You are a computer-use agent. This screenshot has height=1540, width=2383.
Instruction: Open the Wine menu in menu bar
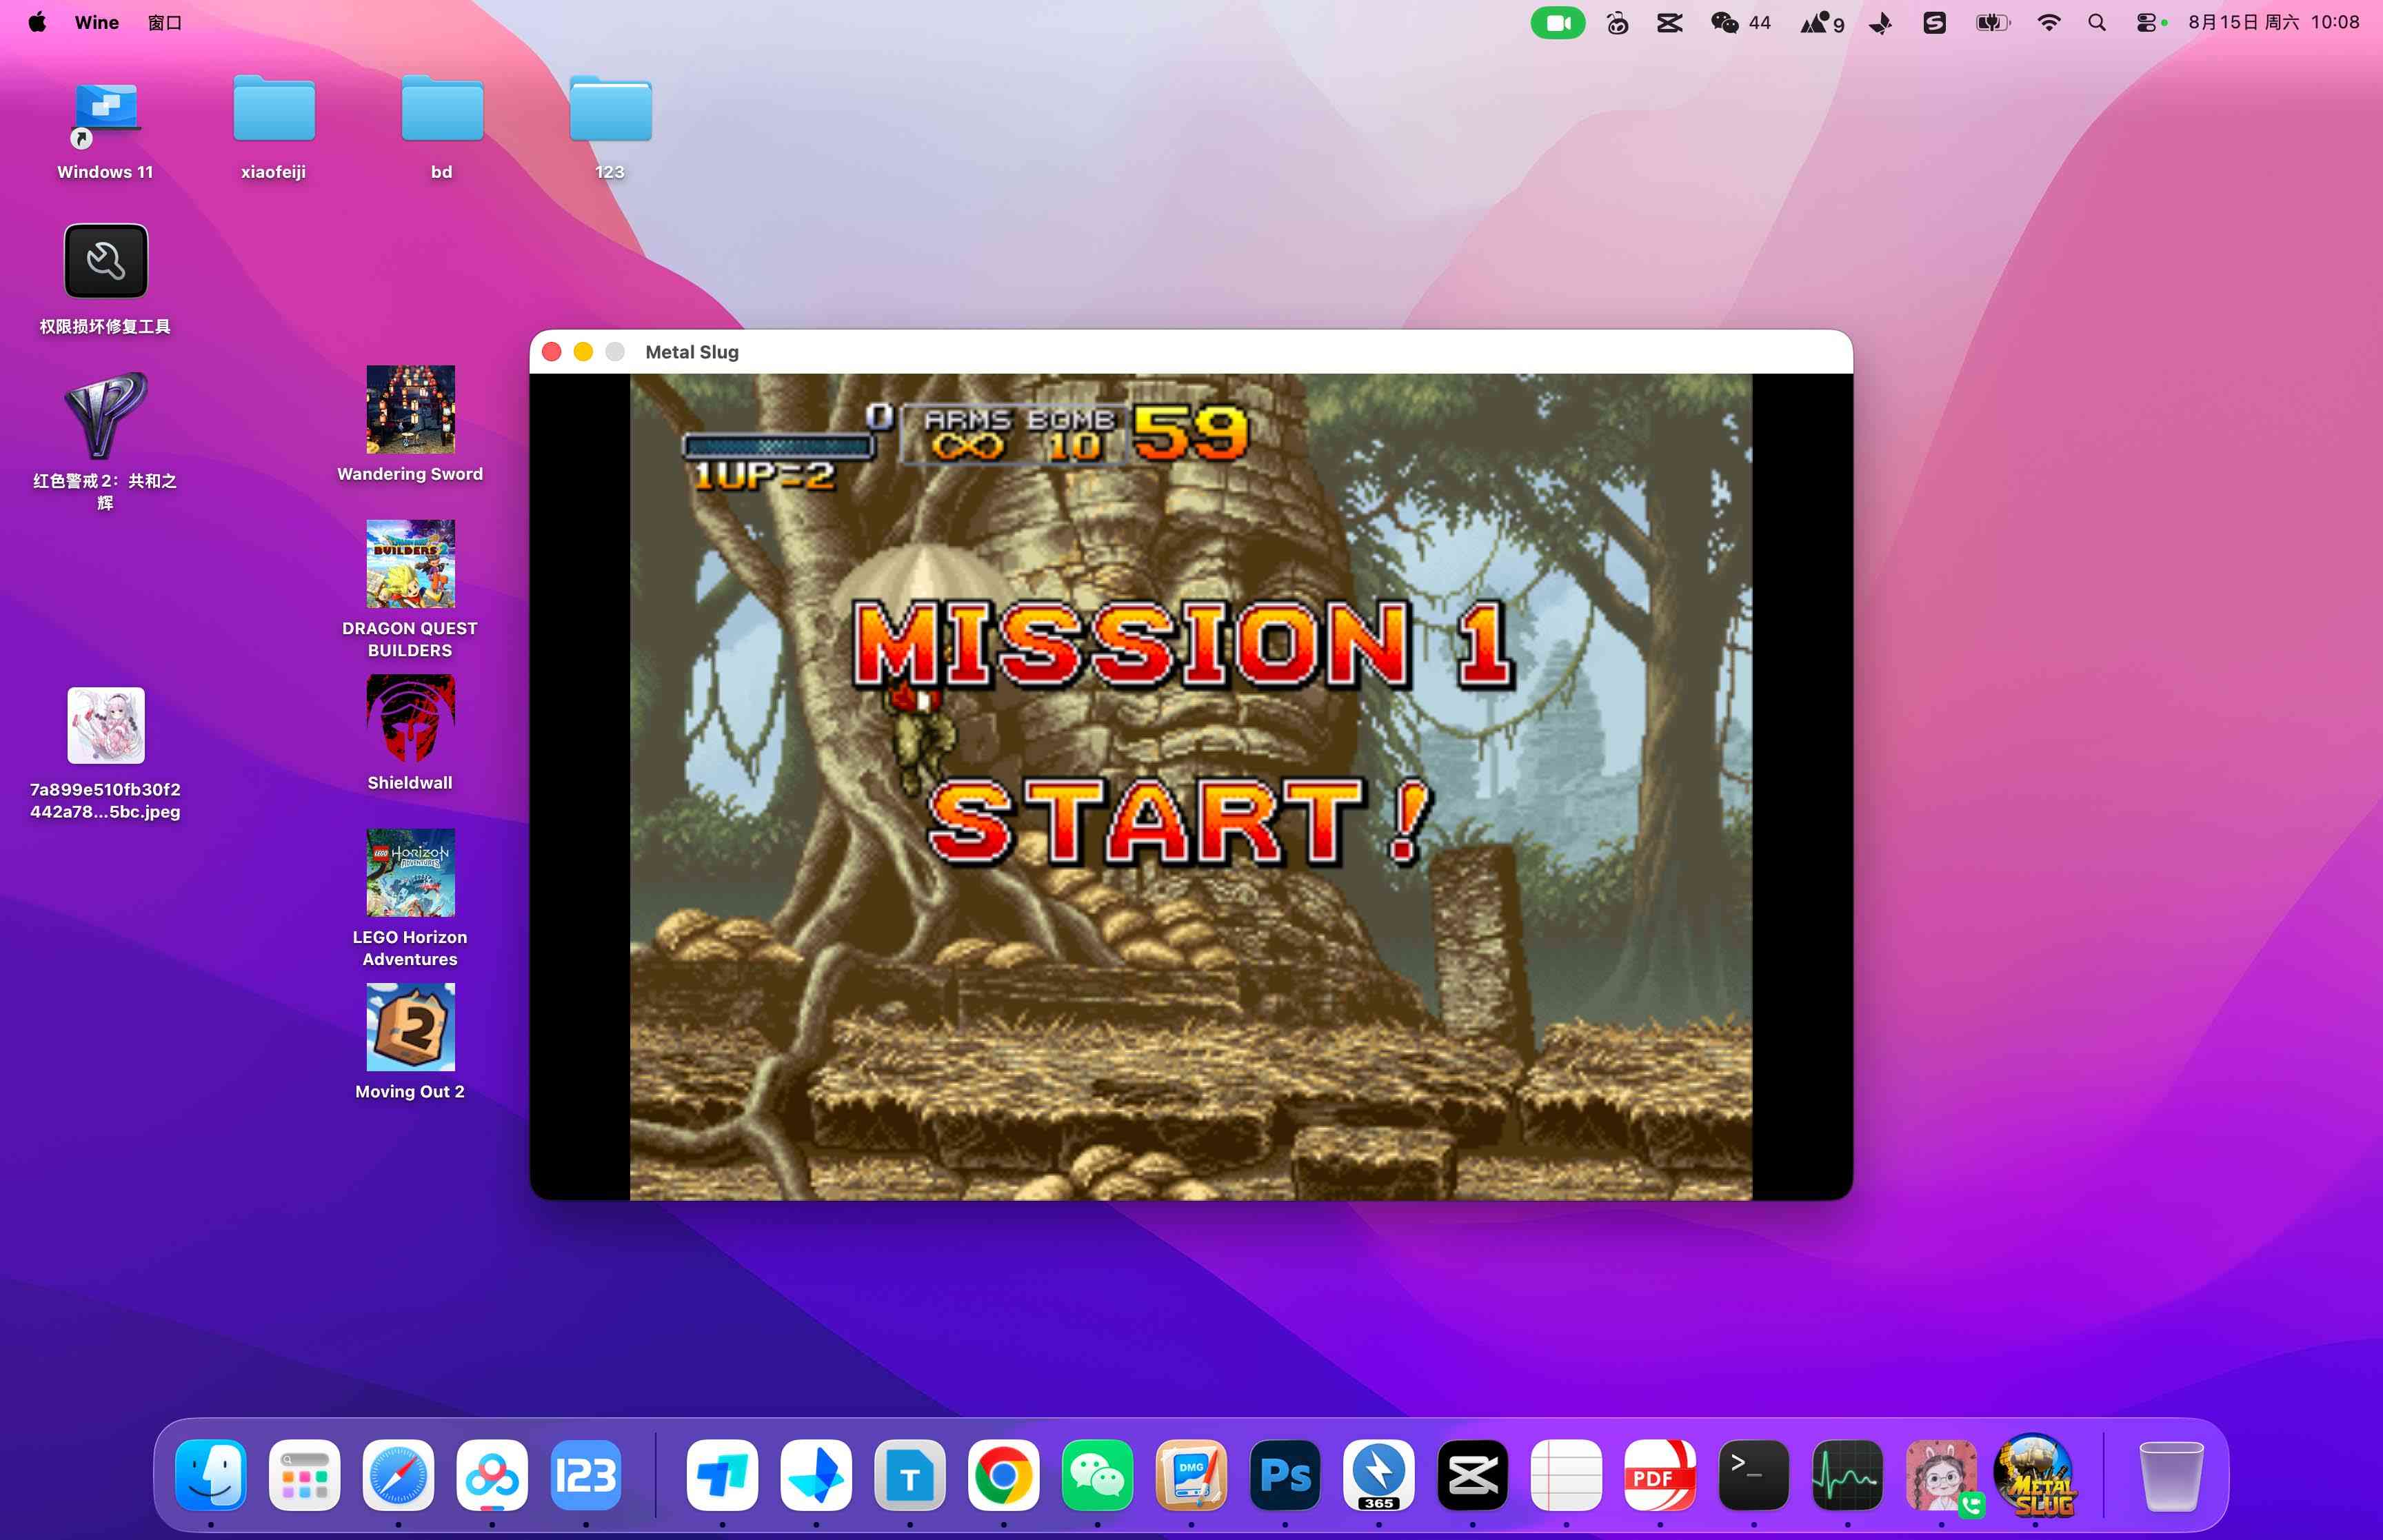(96, 22)
